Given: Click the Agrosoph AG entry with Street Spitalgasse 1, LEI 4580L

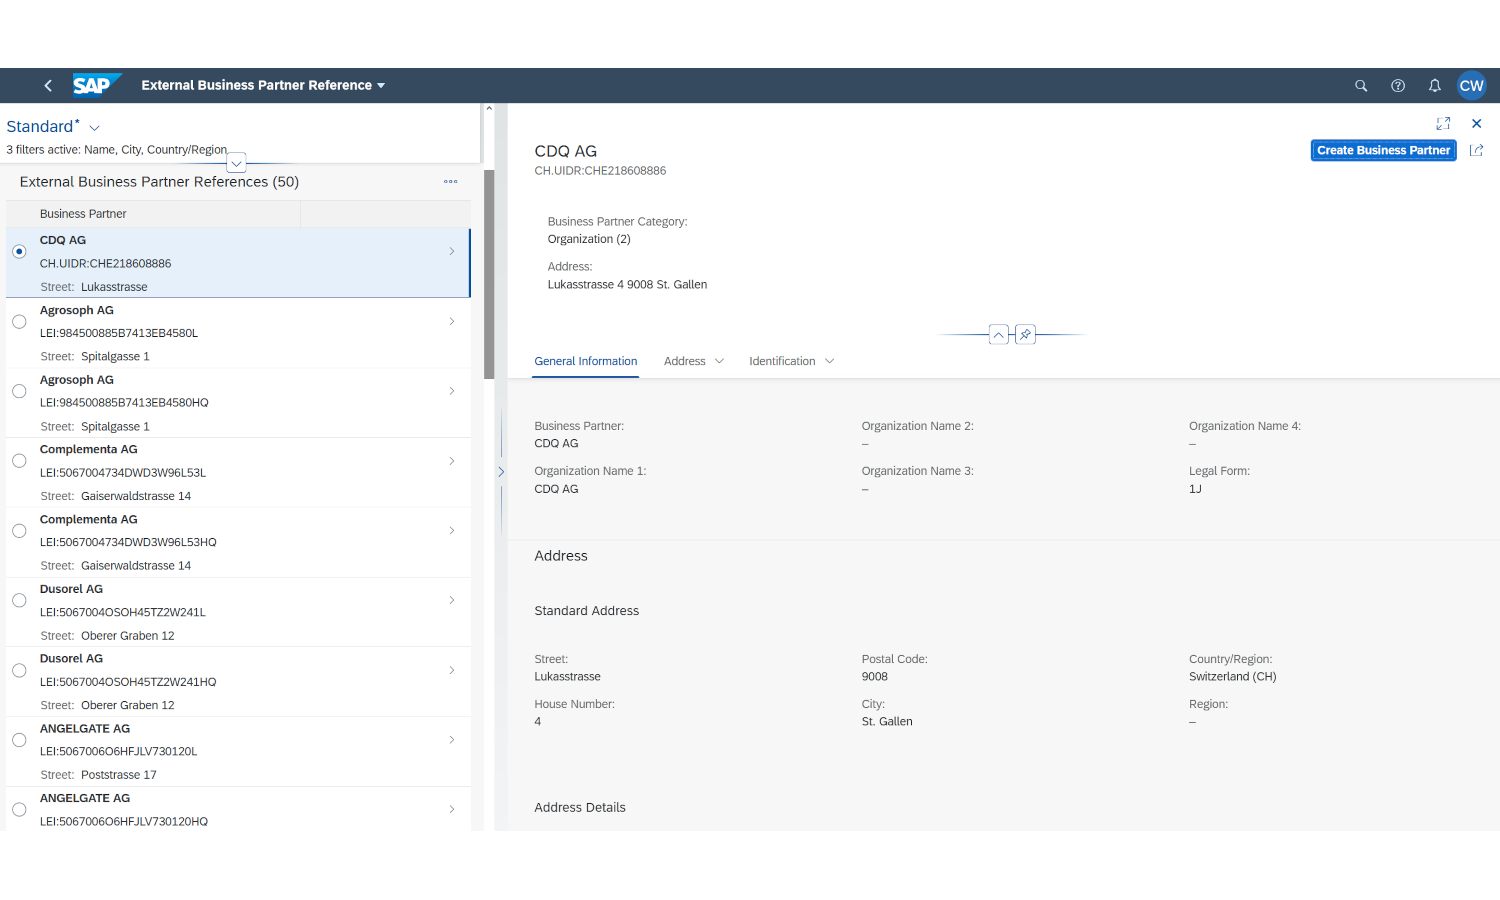Looking at the screenshot, I should point(238,333).
